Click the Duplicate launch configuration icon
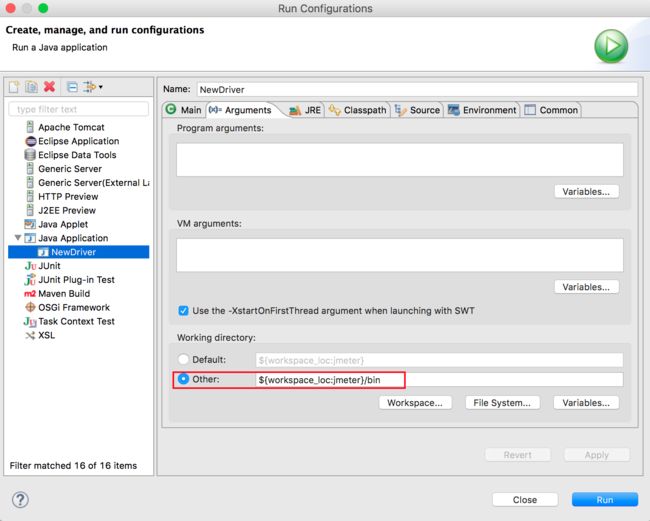Viewport: 650px width, 521px height. [x=32, y=87]
